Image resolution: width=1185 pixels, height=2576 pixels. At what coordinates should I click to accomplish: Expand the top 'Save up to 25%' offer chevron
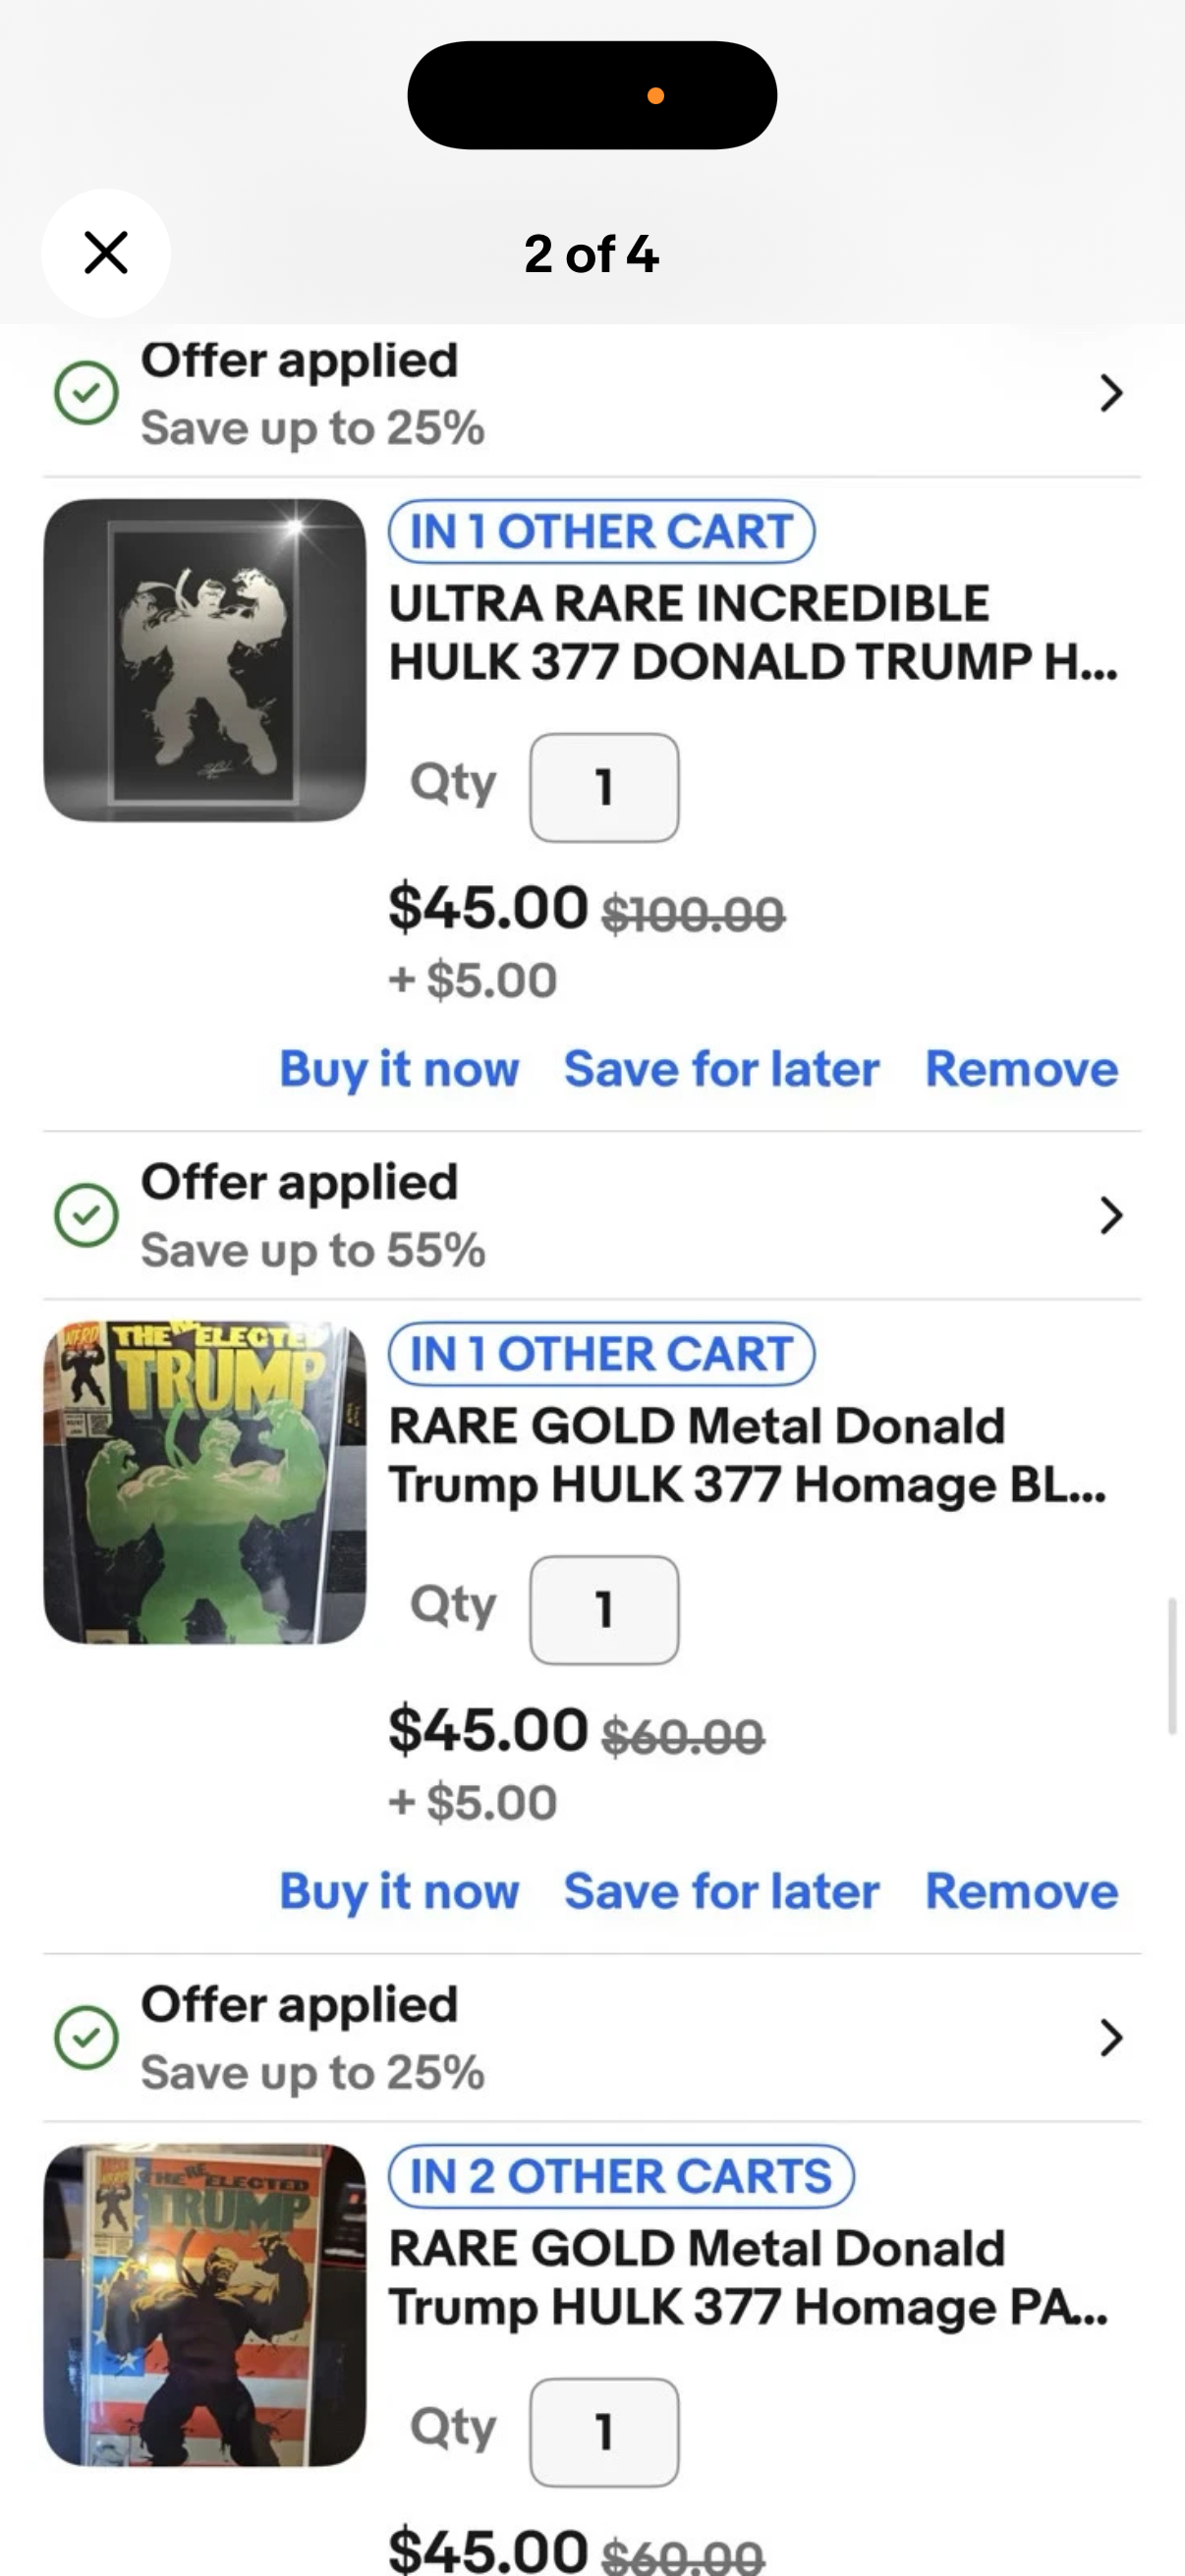click(x=1110, y=393)
